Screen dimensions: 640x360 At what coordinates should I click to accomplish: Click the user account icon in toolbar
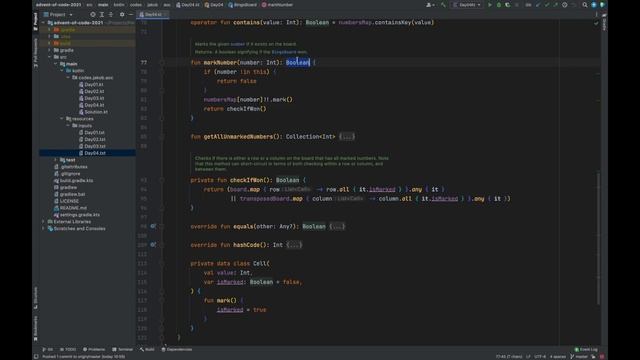pyautogui.click(x=430, y=5)
